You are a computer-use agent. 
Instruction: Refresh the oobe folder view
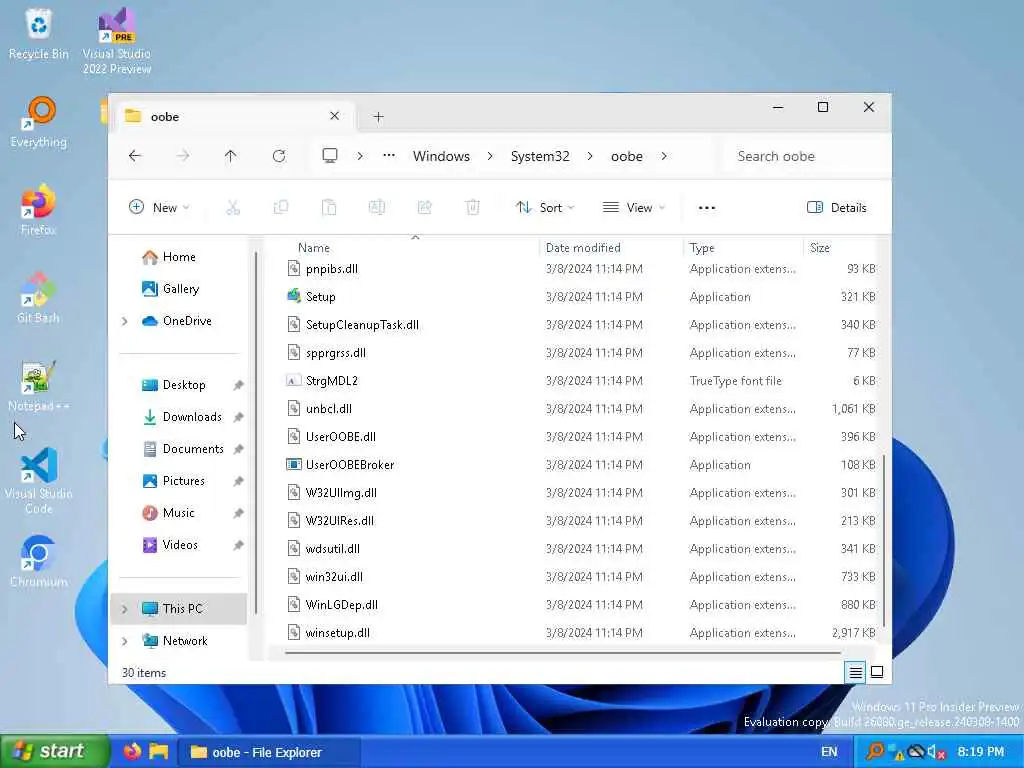tap(279, 156)
